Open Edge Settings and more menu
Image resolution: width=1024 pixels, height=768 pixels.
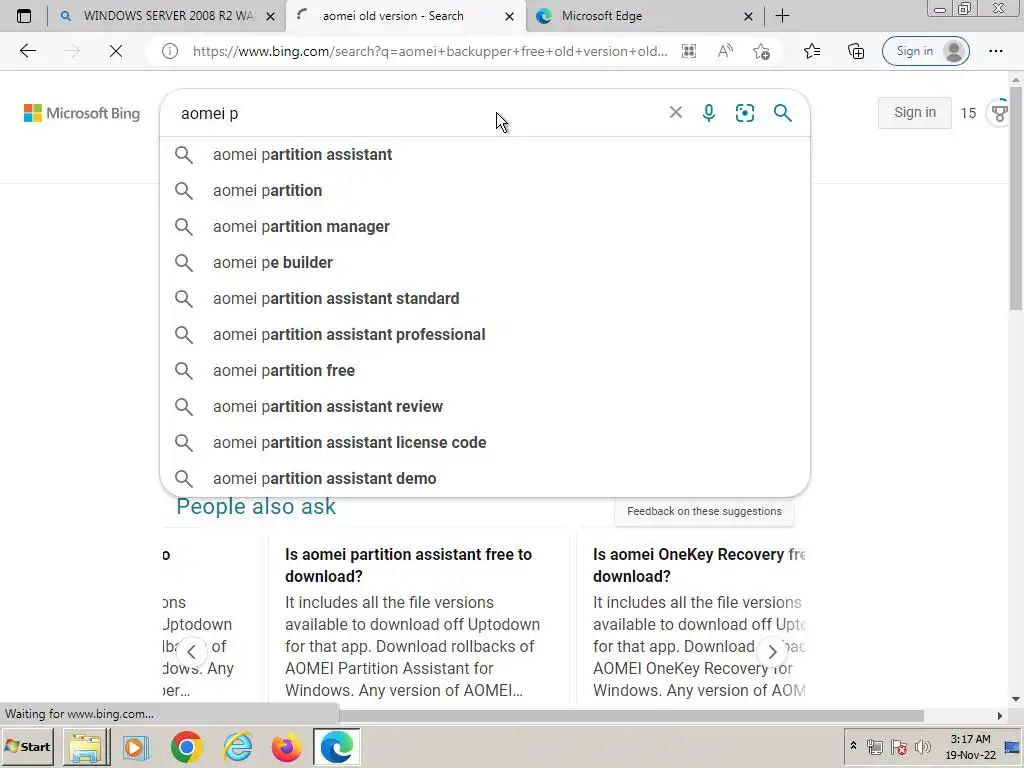point(996,51)
